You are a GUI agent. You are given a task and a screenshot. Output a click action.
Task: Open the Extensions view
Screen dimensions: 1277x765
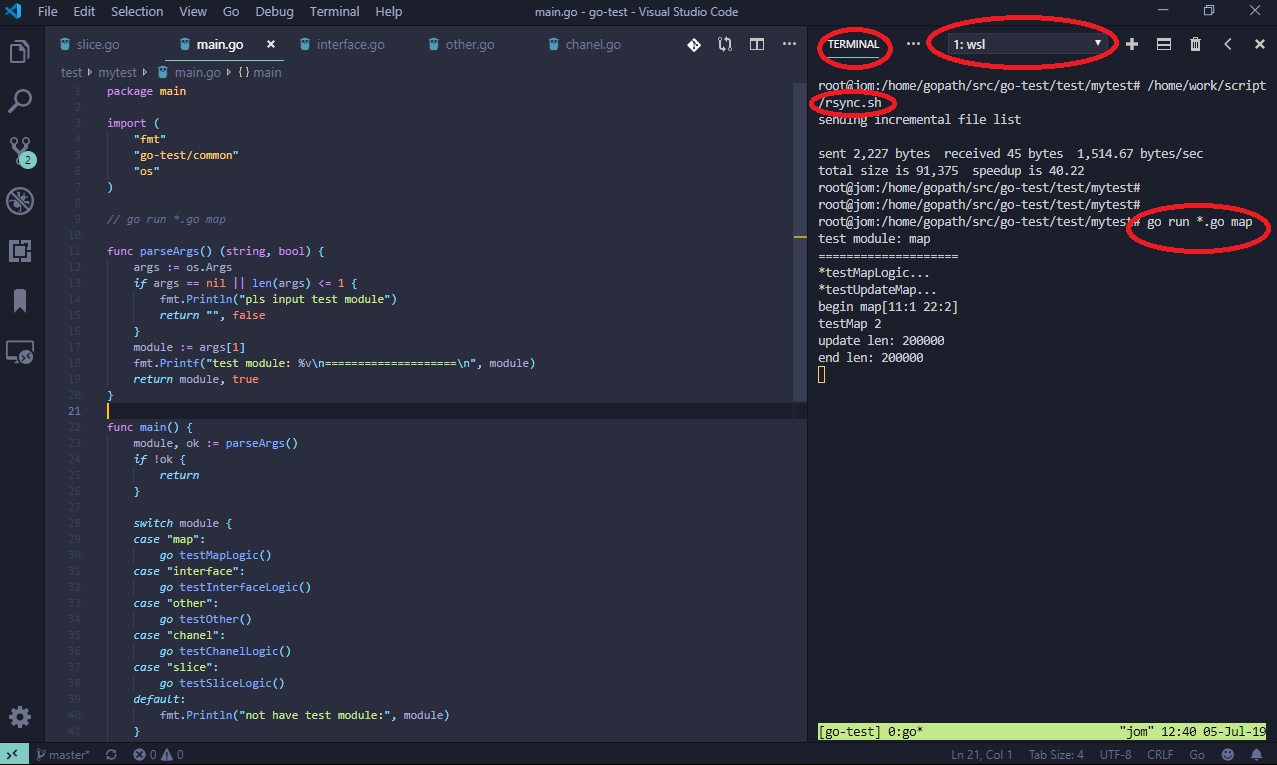[18, 251]
